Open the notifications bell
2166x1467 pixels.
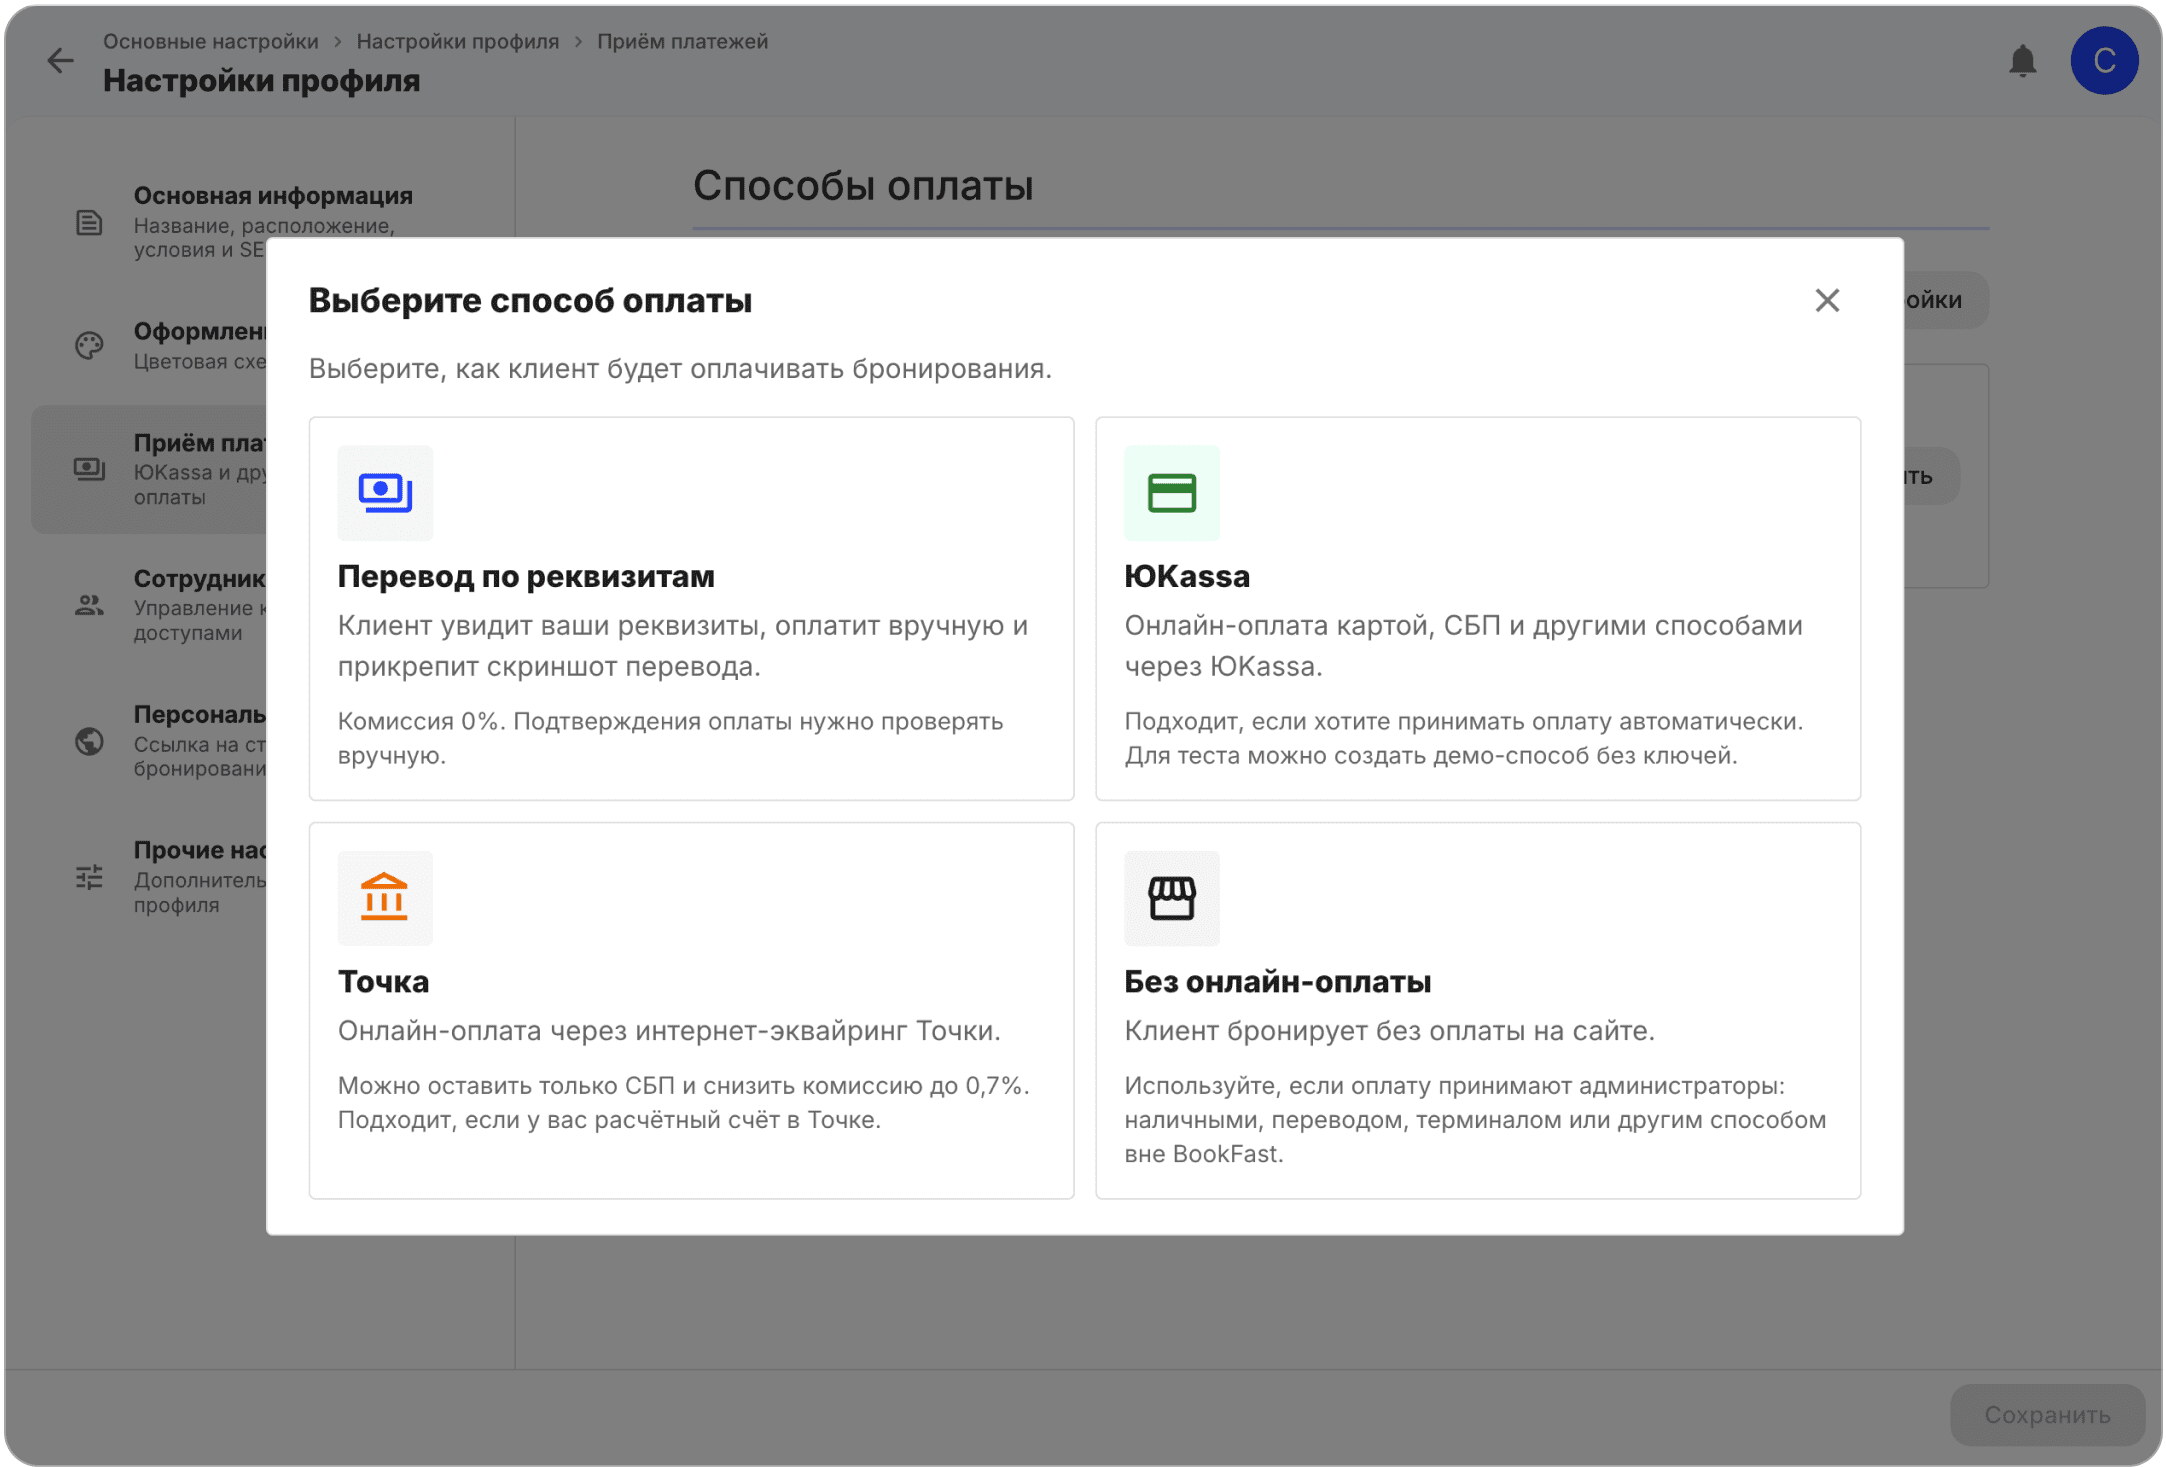coord(2022,61)
